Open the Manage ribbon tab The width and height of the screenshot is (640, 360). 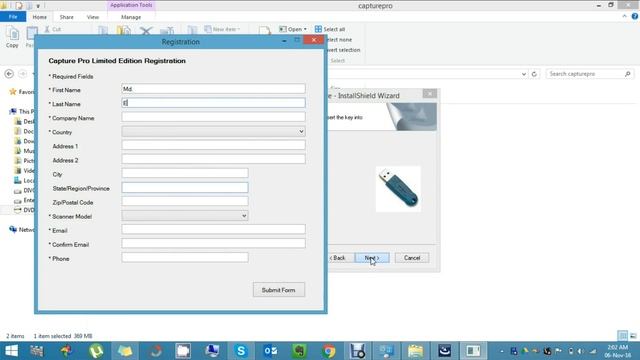tap(131, 17)
